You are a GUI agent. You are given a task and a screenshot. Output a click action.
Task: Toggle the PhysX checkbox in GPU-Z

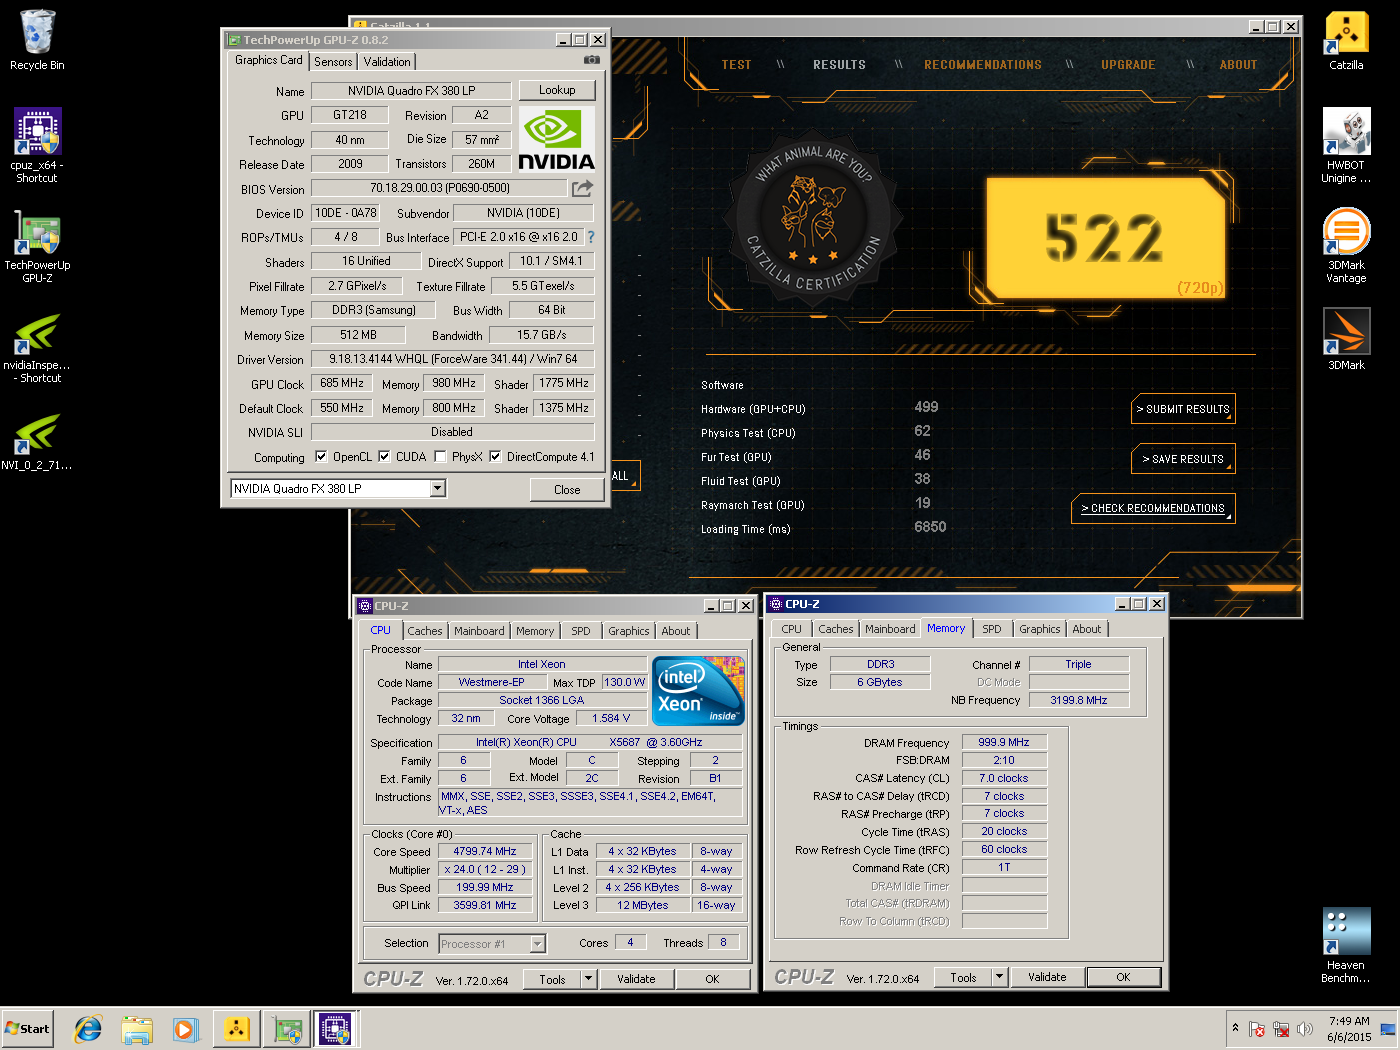(x=440, y=457)
